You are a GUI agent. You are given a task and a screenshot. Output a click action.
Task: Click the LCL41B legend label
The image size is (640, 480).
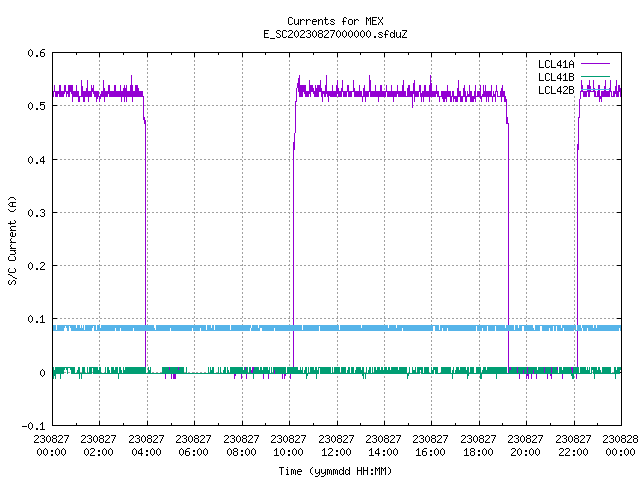(556, 77)
